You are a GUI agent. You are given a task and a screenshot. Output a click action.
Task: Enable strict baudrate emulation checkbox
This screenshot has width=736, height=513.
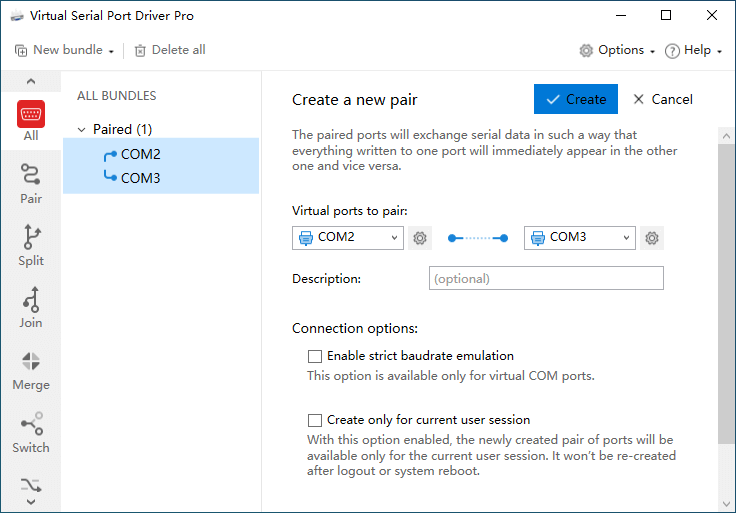(316, 356)
